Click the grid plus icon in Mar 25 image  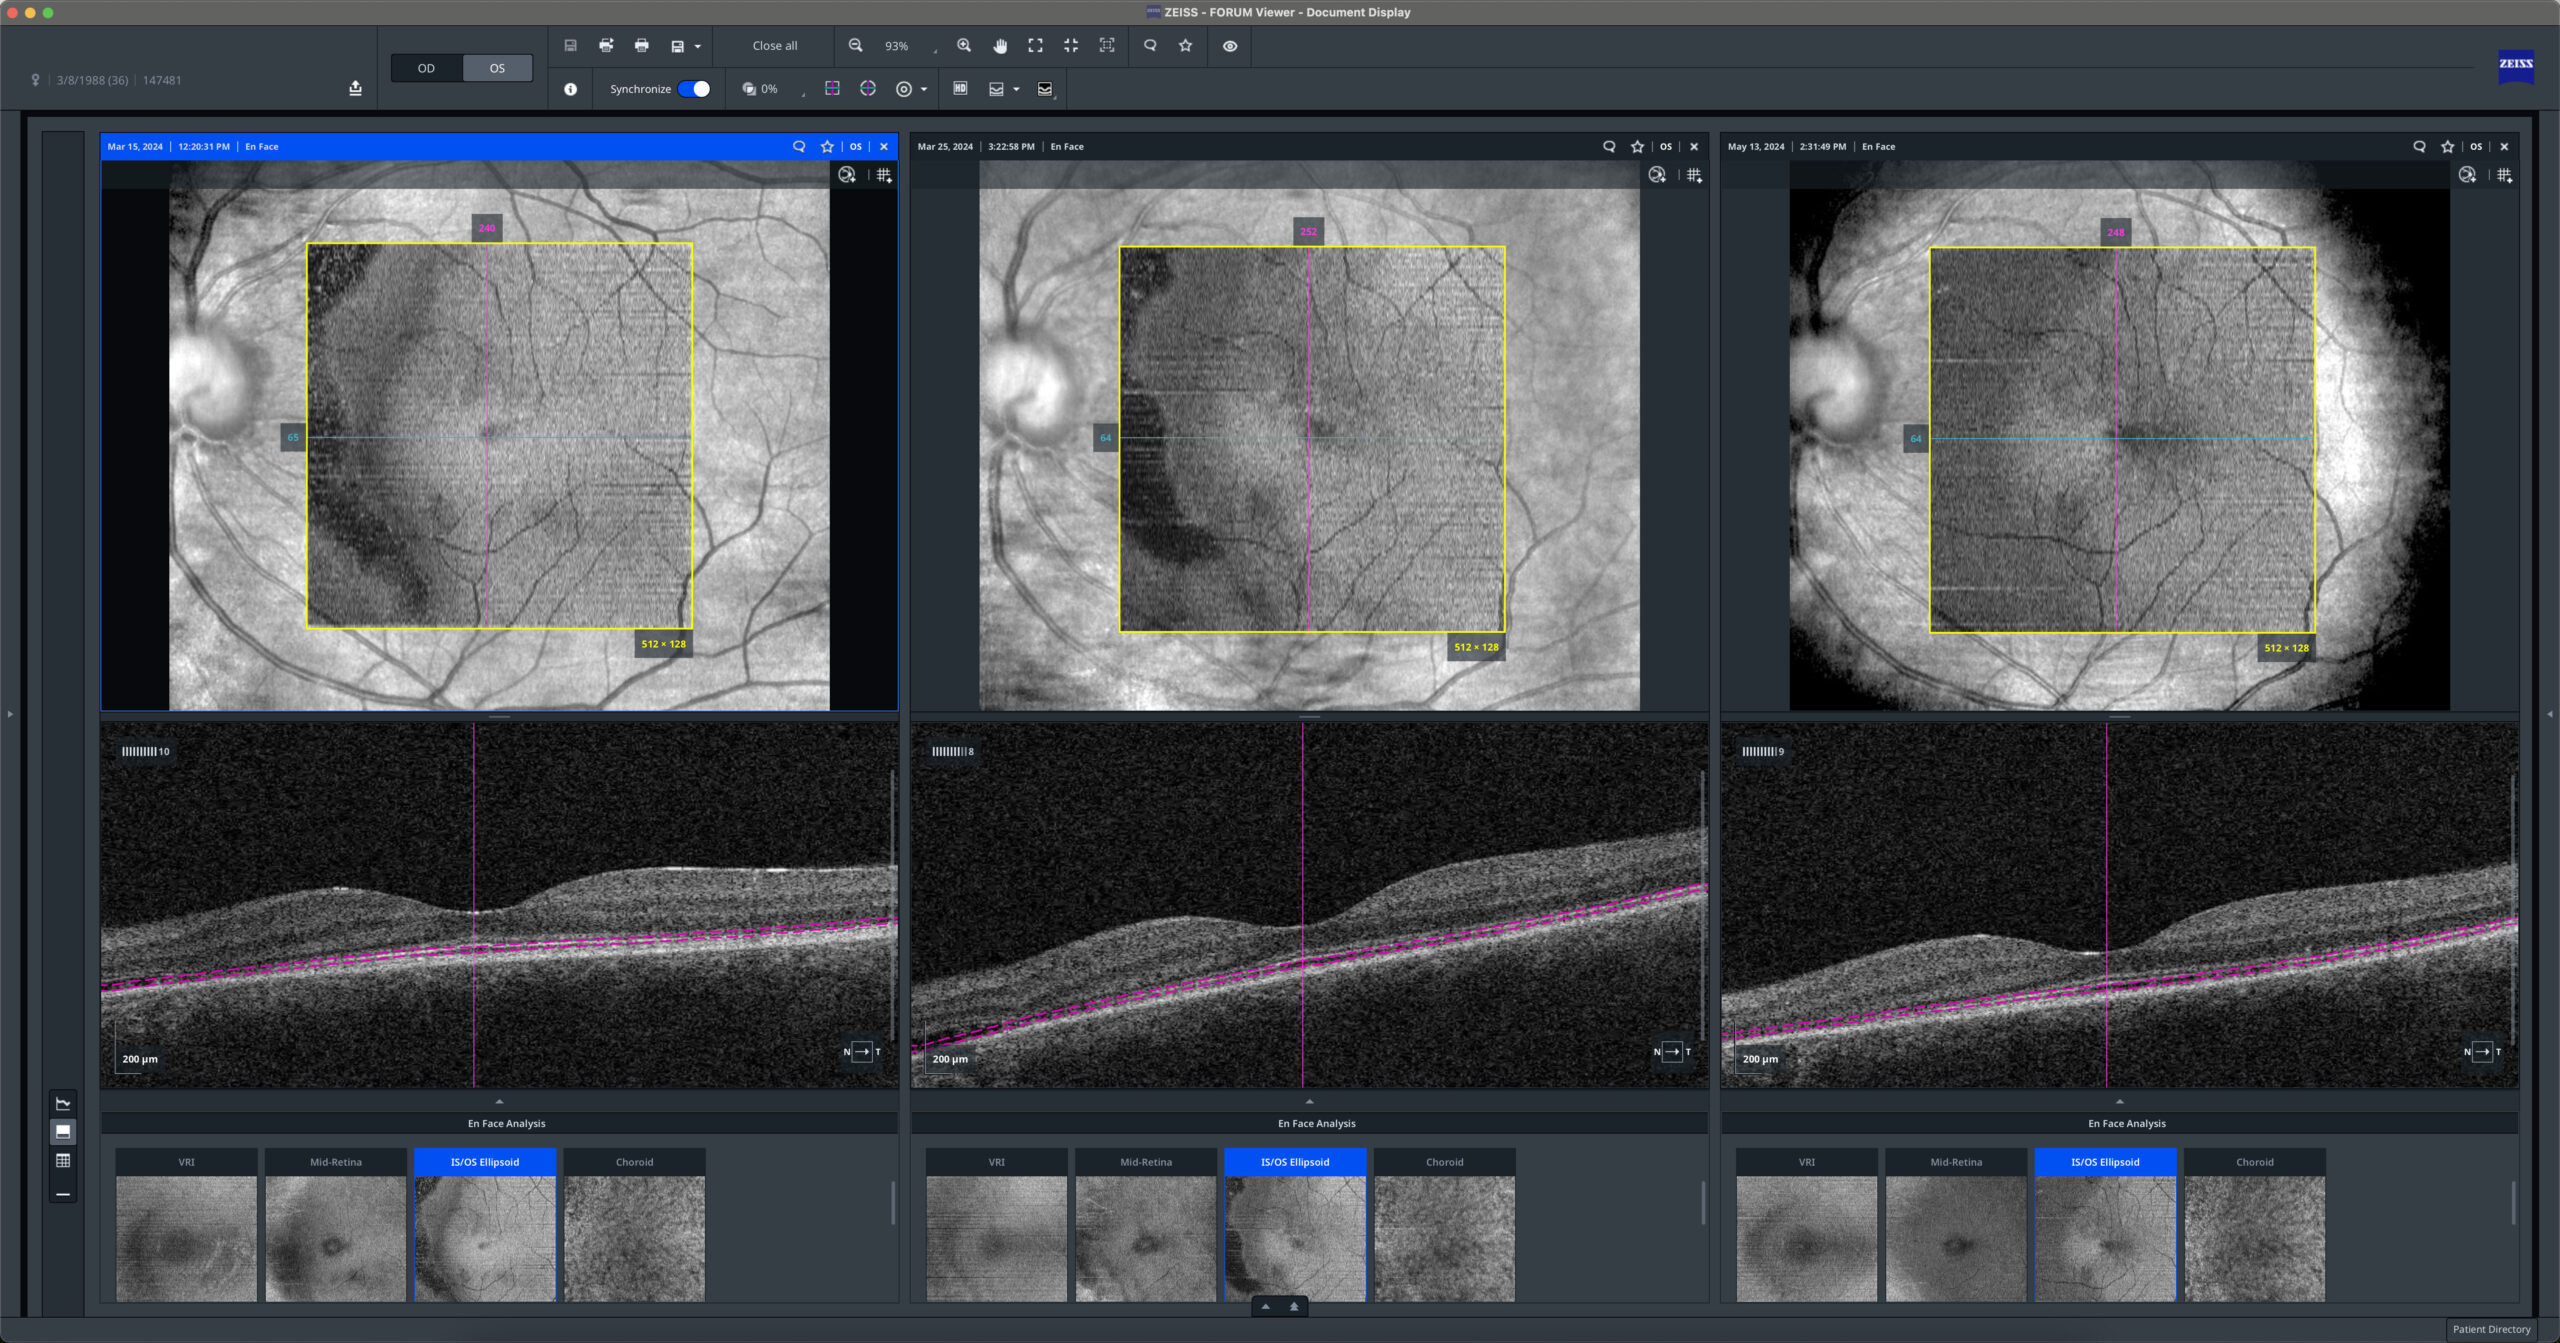[1694, 175]
